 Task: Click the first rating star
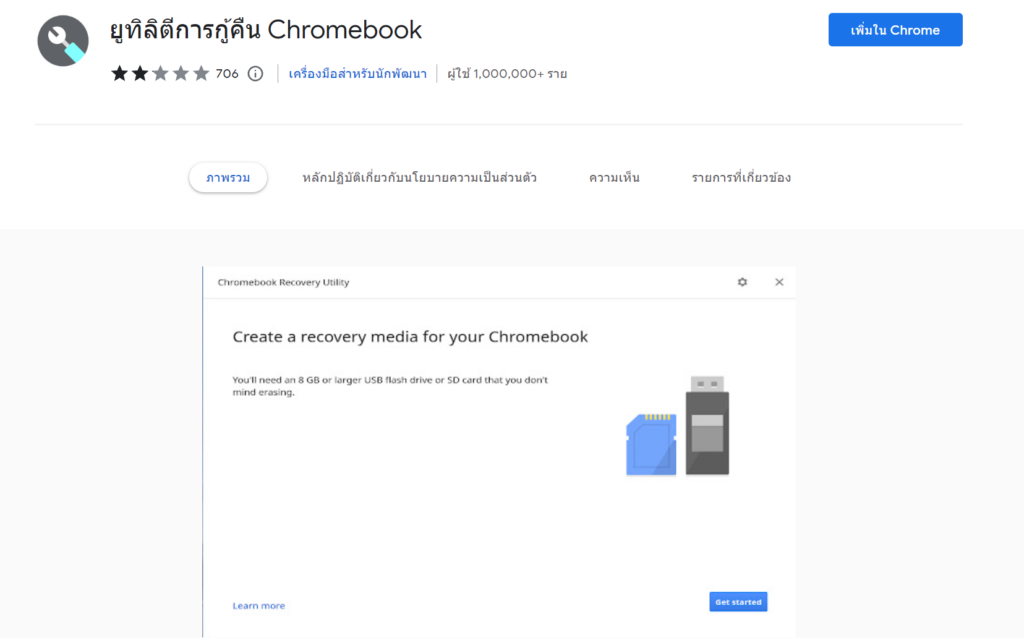(120, 73)
